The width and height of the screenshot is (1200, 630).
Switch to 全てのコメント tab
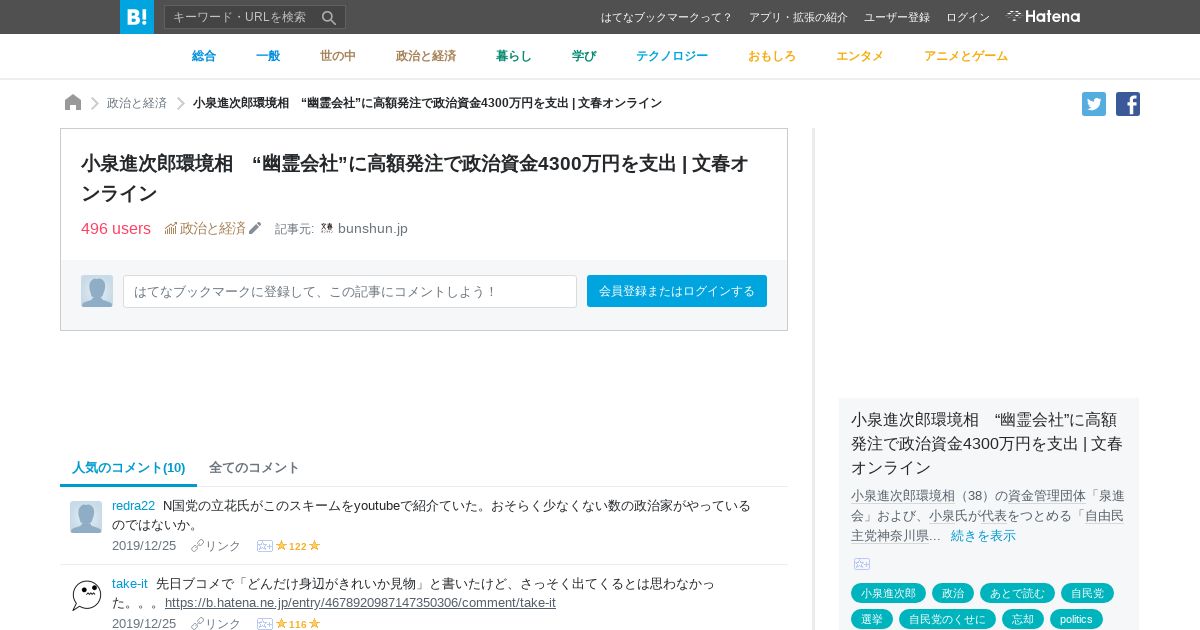[x=254, y=467]
